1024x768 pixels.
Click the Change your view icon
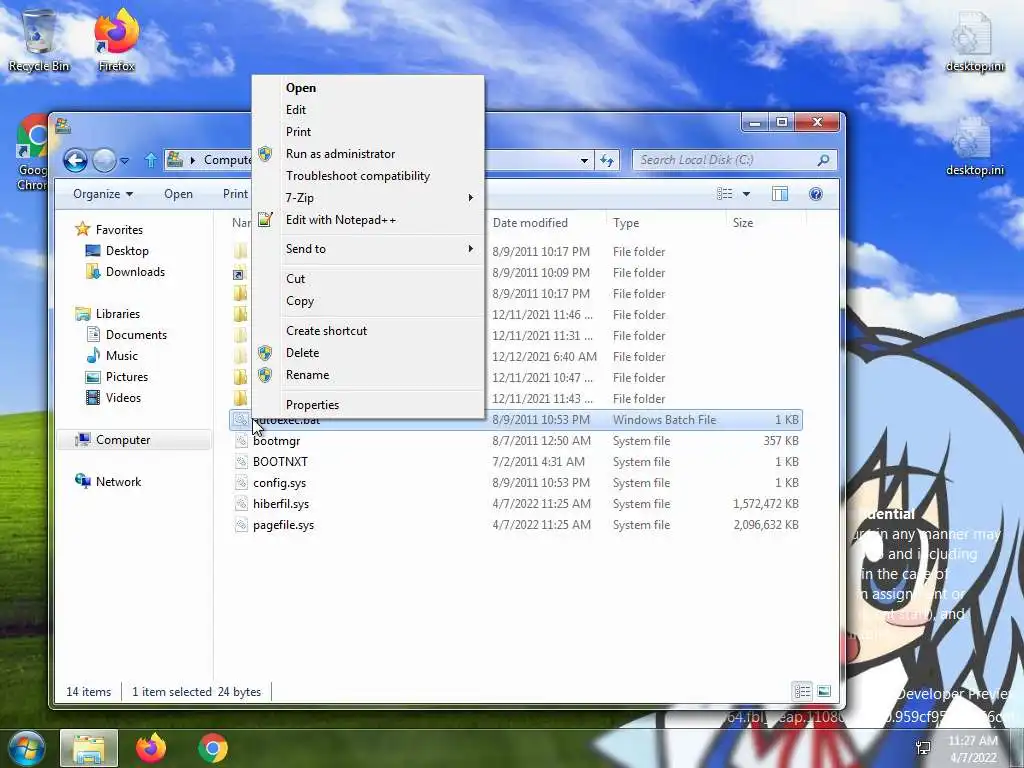(x=724, y=194)
